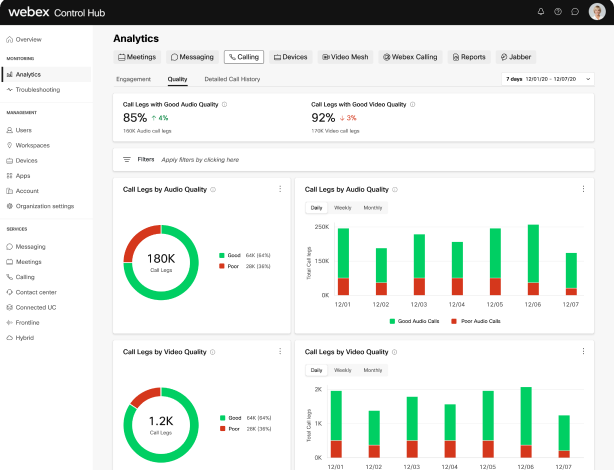Viewport: 614px width, 470px height.
Task: Select Daily on the video quality chart
Action: (316, 371)
